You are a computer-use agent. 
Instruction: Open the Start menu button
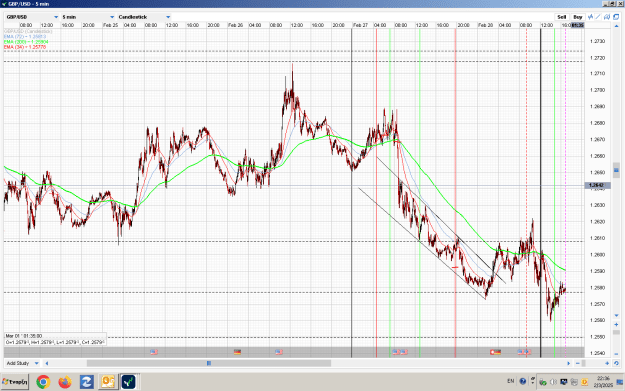pos(15,382)
